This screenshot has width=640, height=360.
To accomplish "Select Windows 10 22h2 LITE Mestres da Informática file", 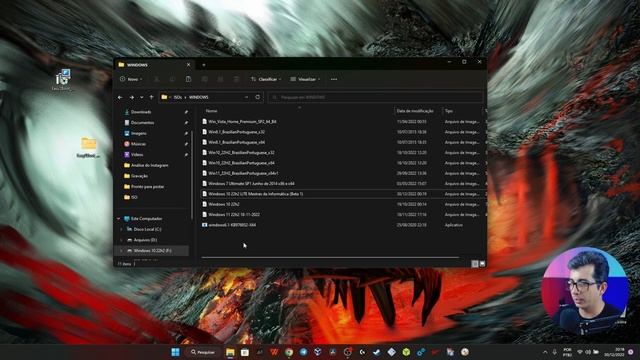I will click(x=255, y=194).
